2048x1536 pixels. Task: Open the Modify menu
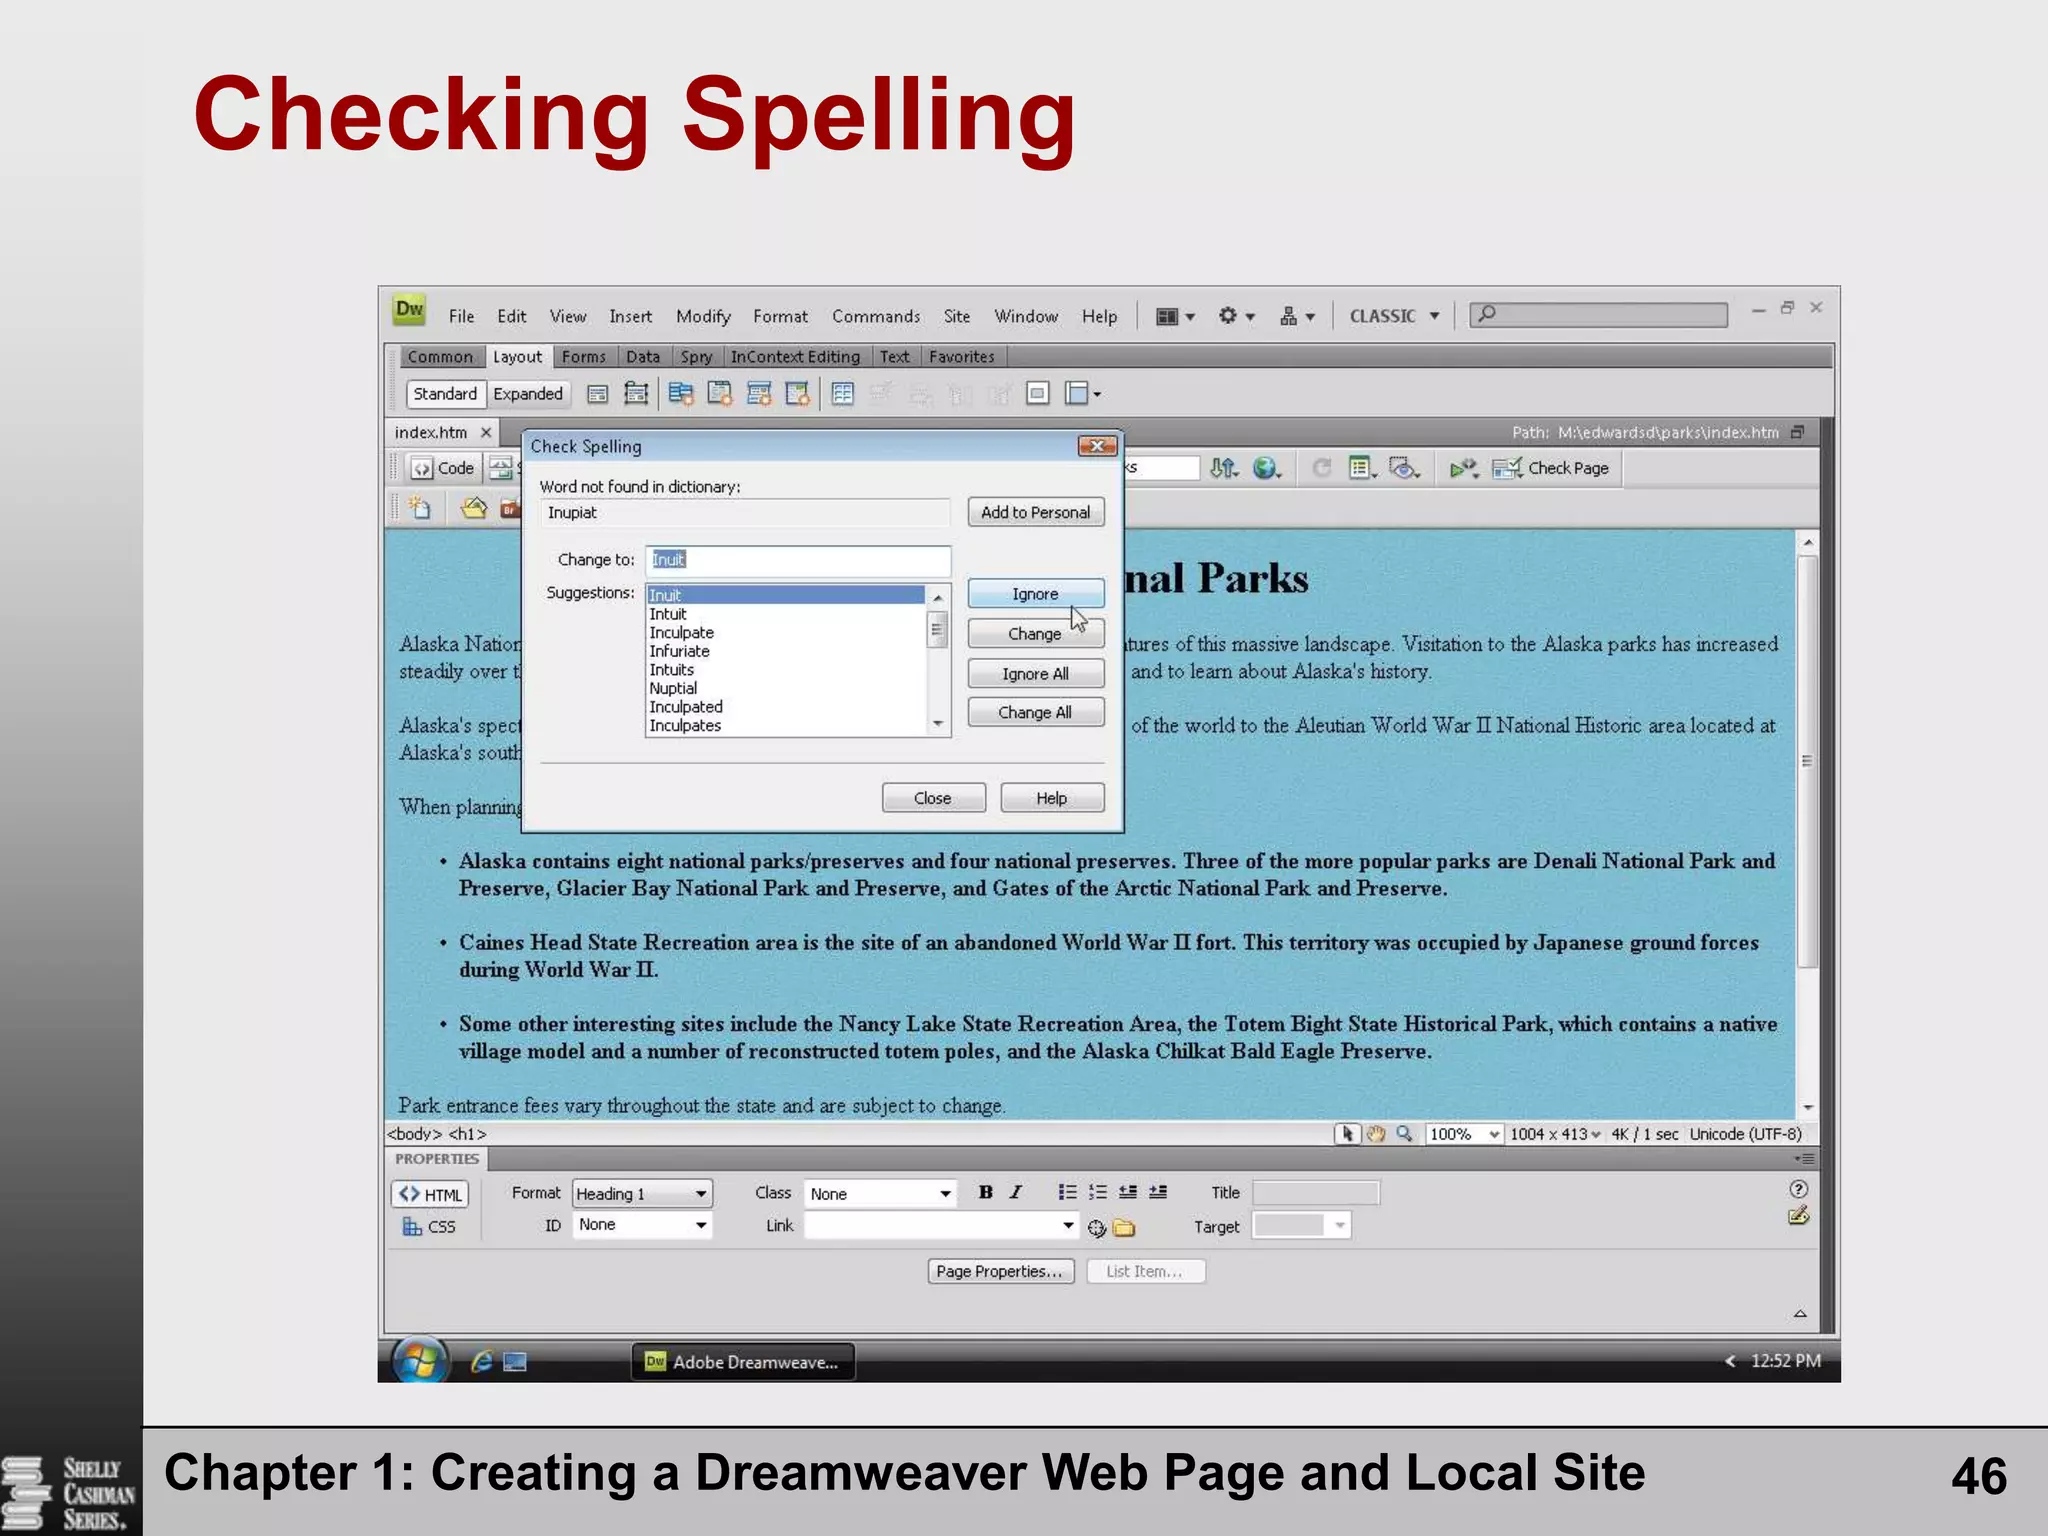tap(703, 316)
